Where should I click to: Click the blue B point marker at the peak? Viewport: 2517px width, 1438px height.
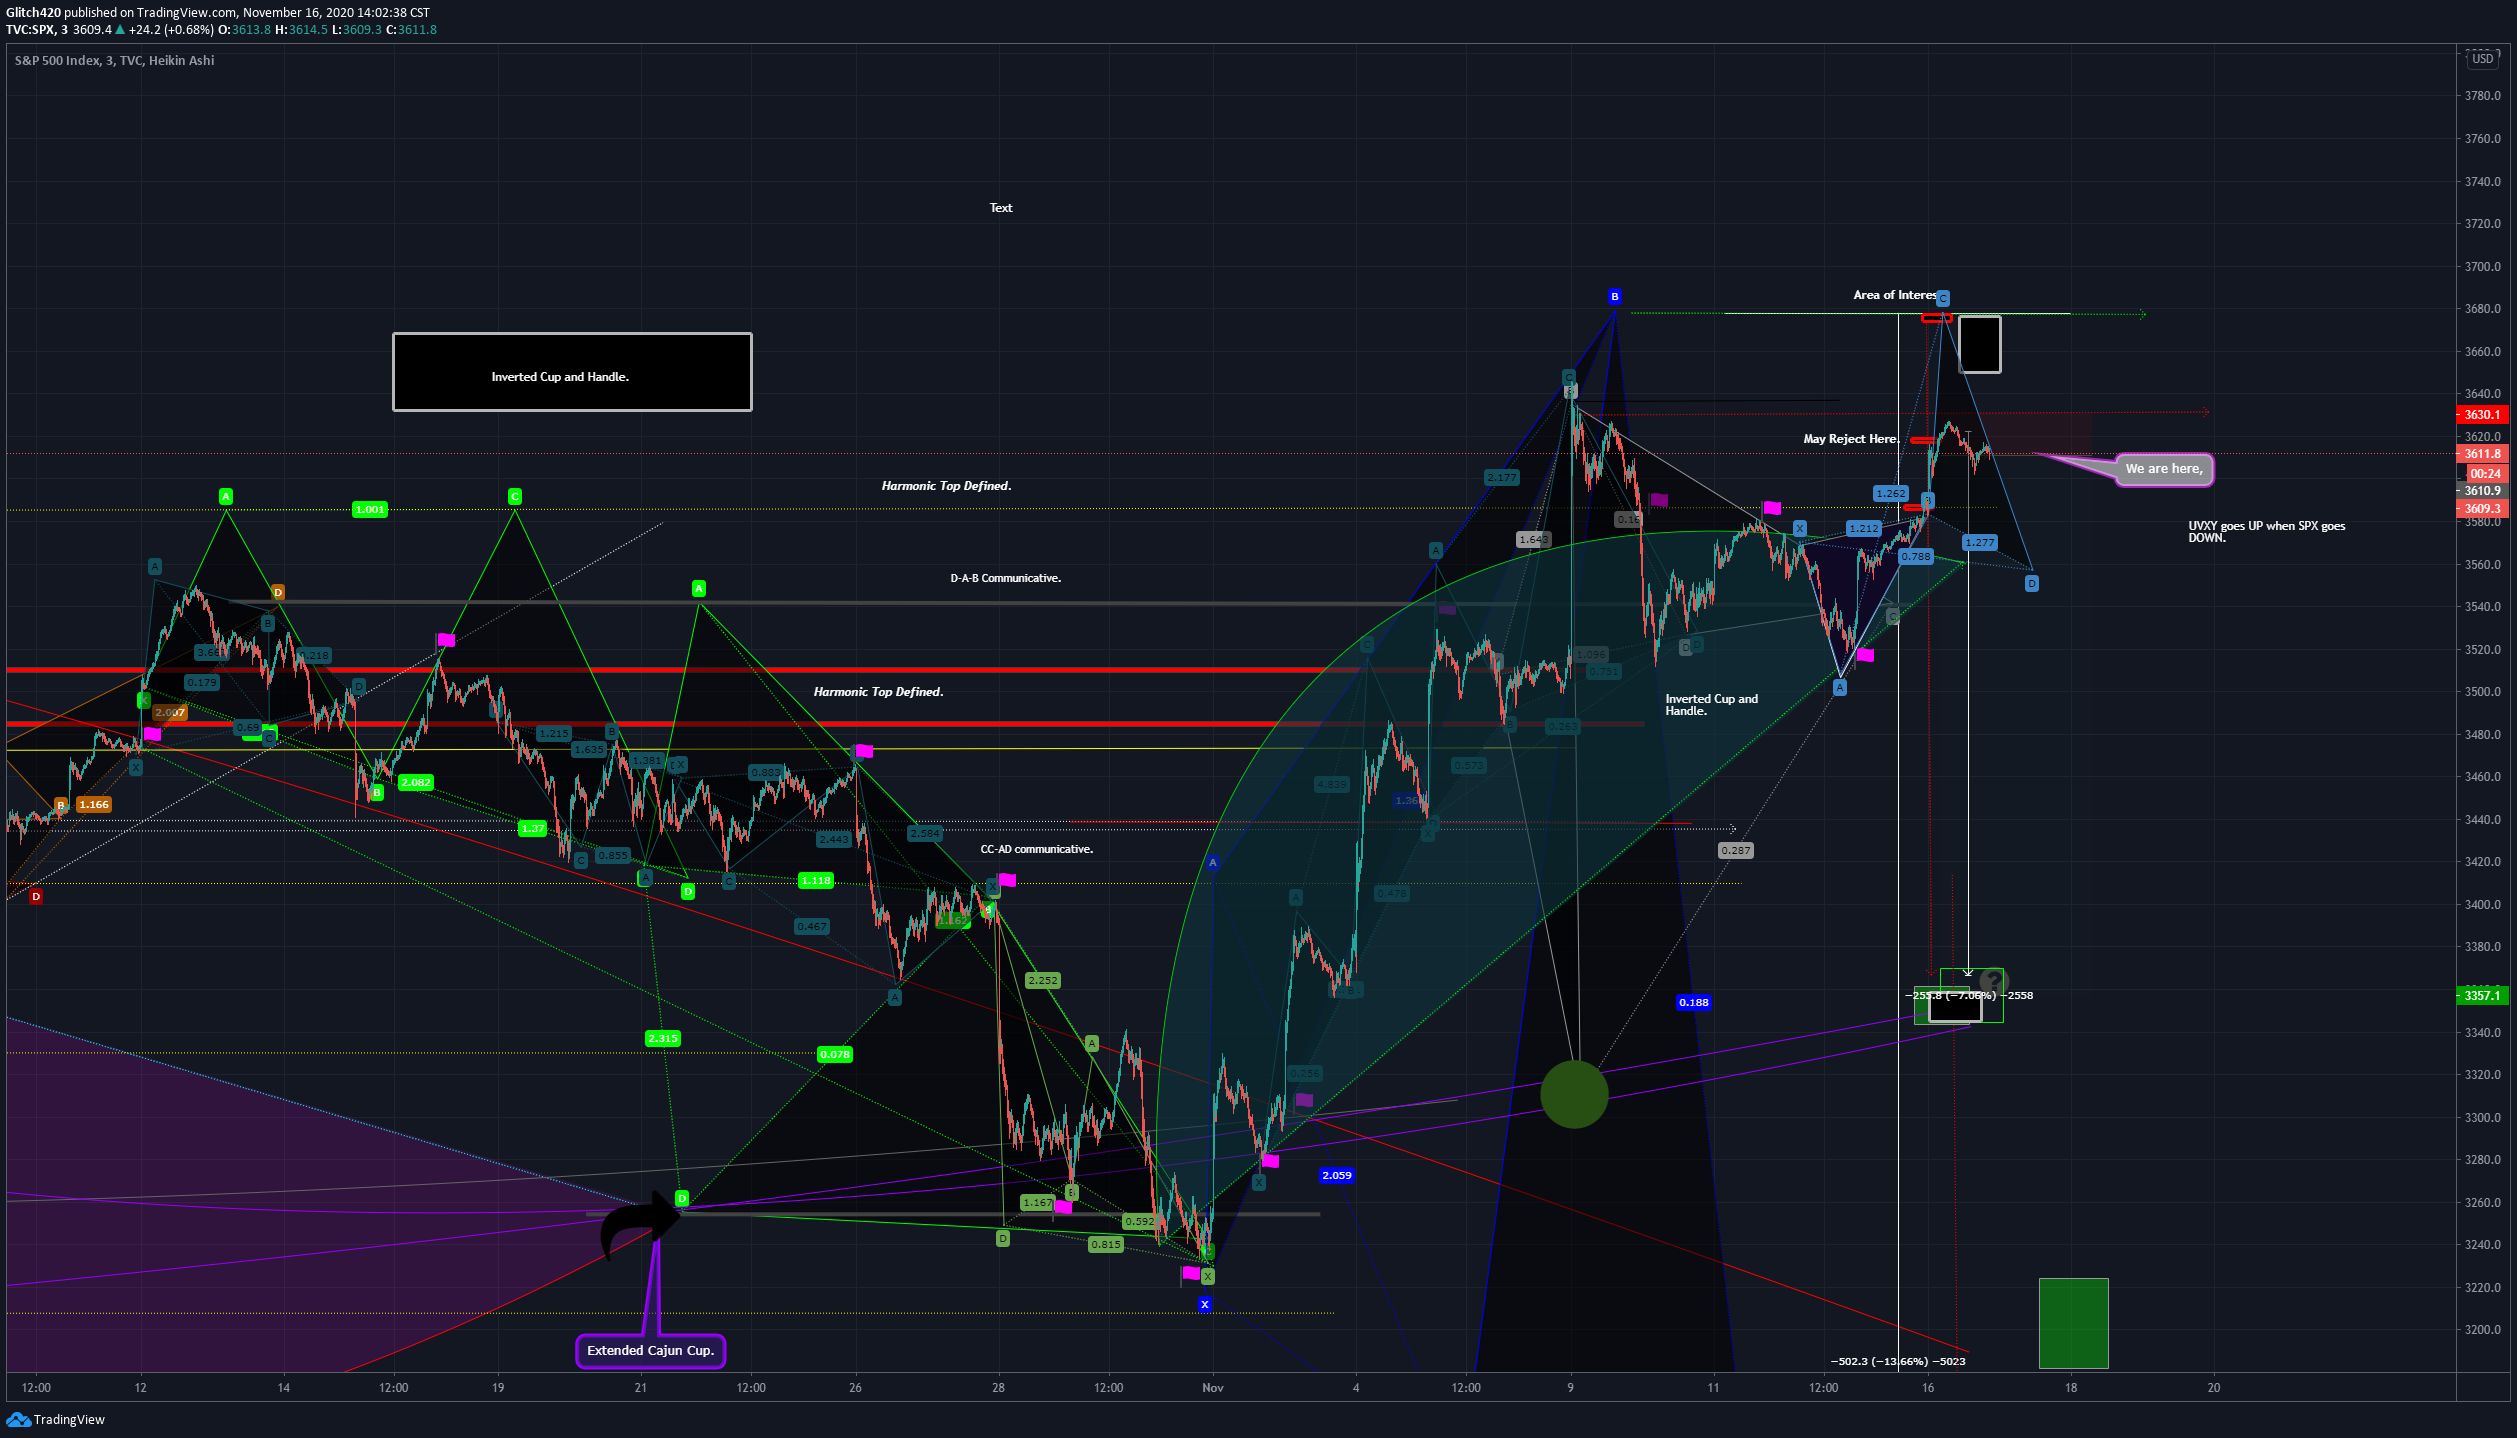pos(1614,296)
